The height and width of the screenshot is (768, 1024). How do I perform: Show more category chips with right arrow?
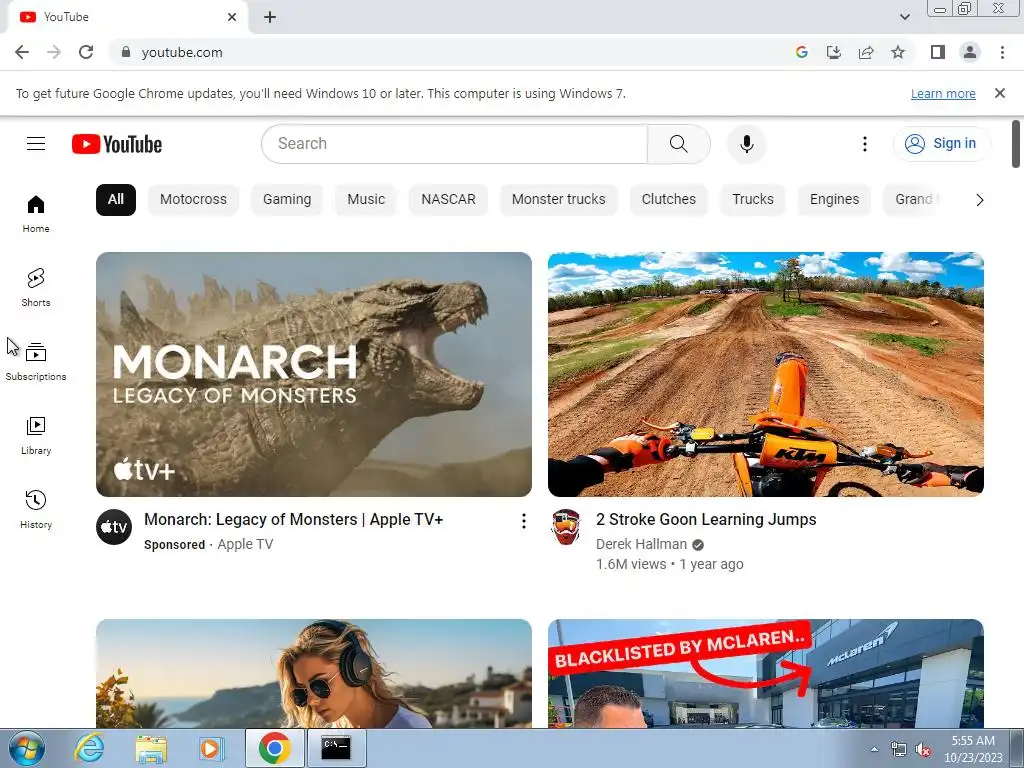tap(980, 200)
